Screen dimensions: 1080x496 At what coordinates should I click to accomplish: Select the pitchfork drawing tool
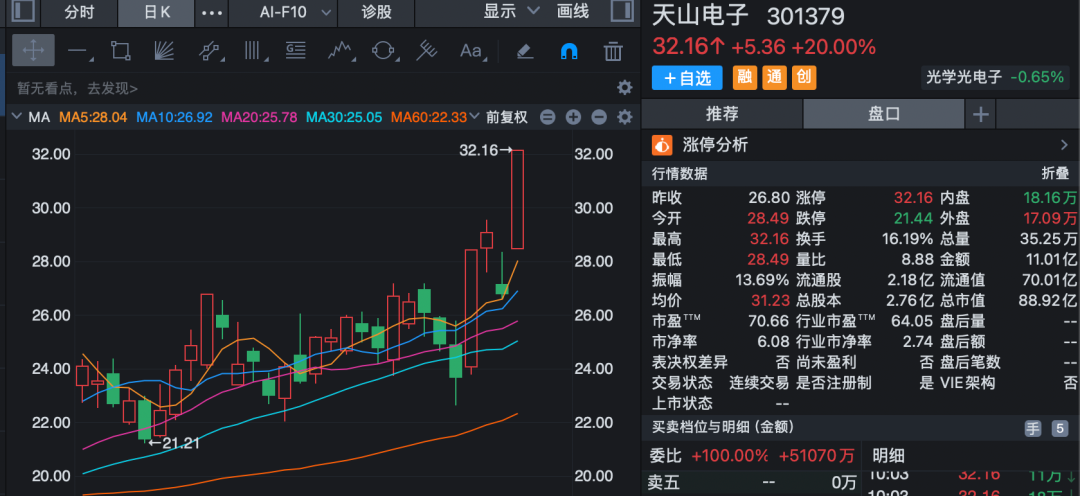pos(427,50)
